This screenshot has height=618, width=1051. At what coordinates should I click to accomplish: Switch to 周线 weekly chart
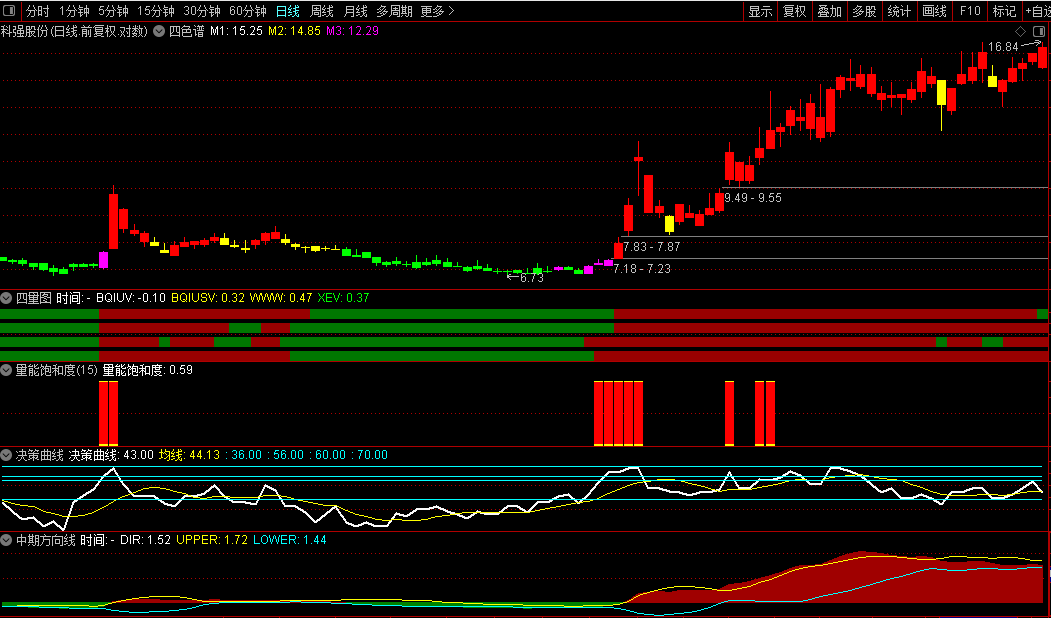coord(321,12)
